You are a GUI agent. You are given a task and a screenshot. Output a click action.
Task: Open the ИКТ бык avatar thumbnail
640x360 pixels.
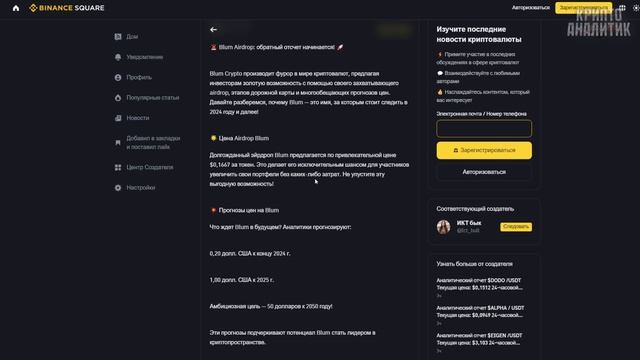click(444, 227)
